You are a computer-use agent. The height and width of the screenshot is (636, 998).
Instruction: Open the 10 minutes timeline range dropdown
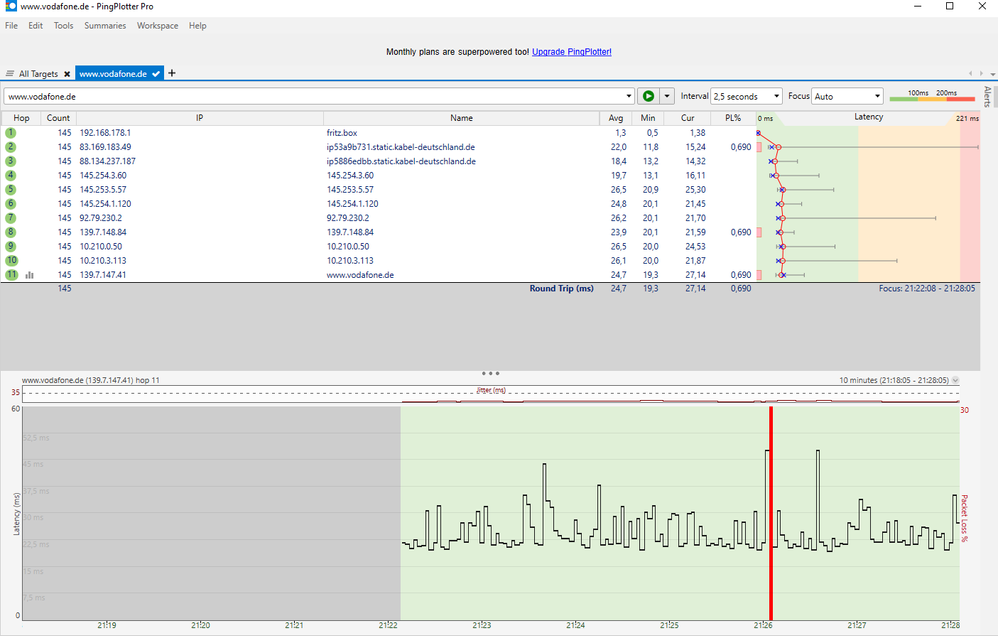tap(955, 381)
